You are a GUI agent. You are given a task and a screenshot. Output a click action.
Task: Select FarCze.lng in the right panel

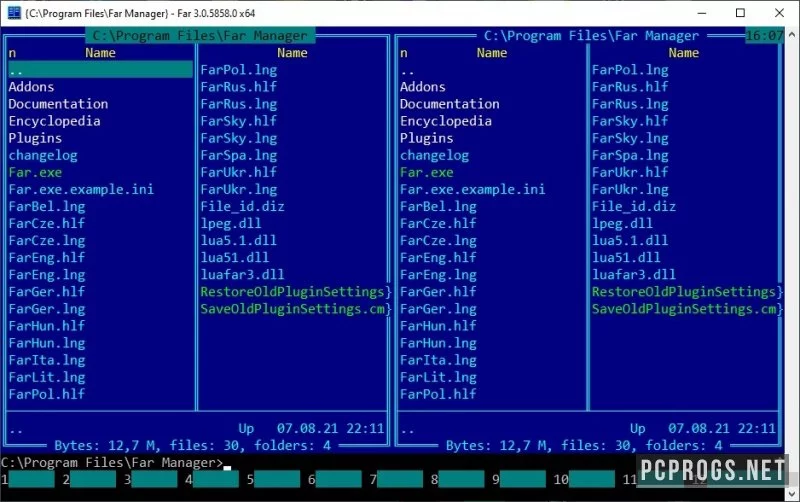click(x=438, y=241)
